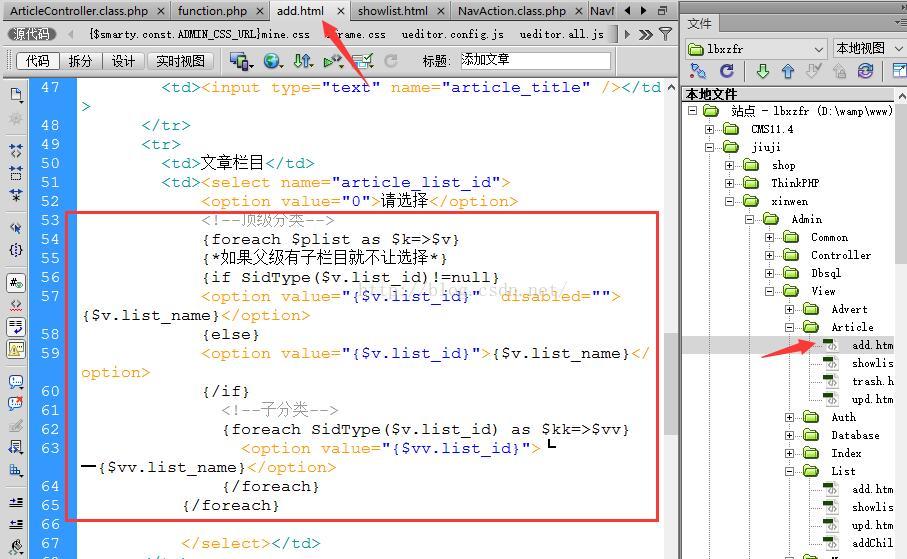Open related file ueditor.all.js

pos(562,34)
